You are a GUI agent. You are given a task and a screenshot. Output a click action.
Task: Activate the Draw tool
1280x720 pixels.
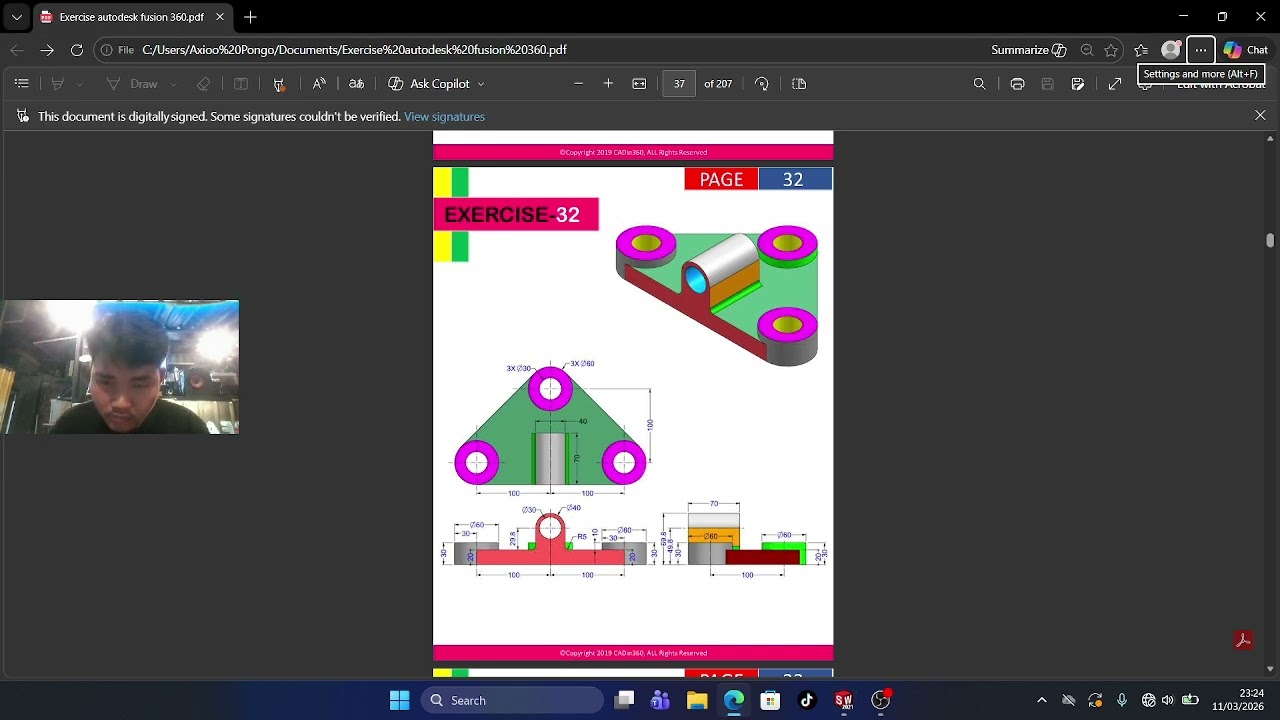pos(132,84)
